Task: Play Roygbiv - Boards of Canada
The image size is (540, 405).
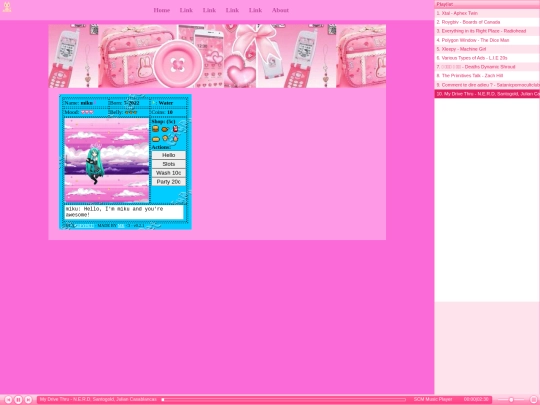Action: coord(487,22)
